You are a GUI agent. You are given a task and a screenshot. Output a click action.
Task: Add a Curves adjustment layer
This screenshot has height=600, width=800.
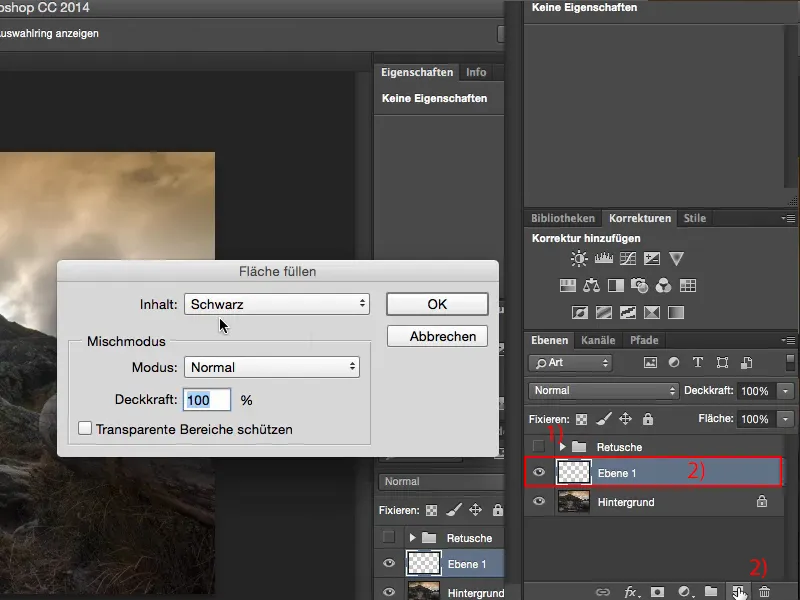point(628,259)
